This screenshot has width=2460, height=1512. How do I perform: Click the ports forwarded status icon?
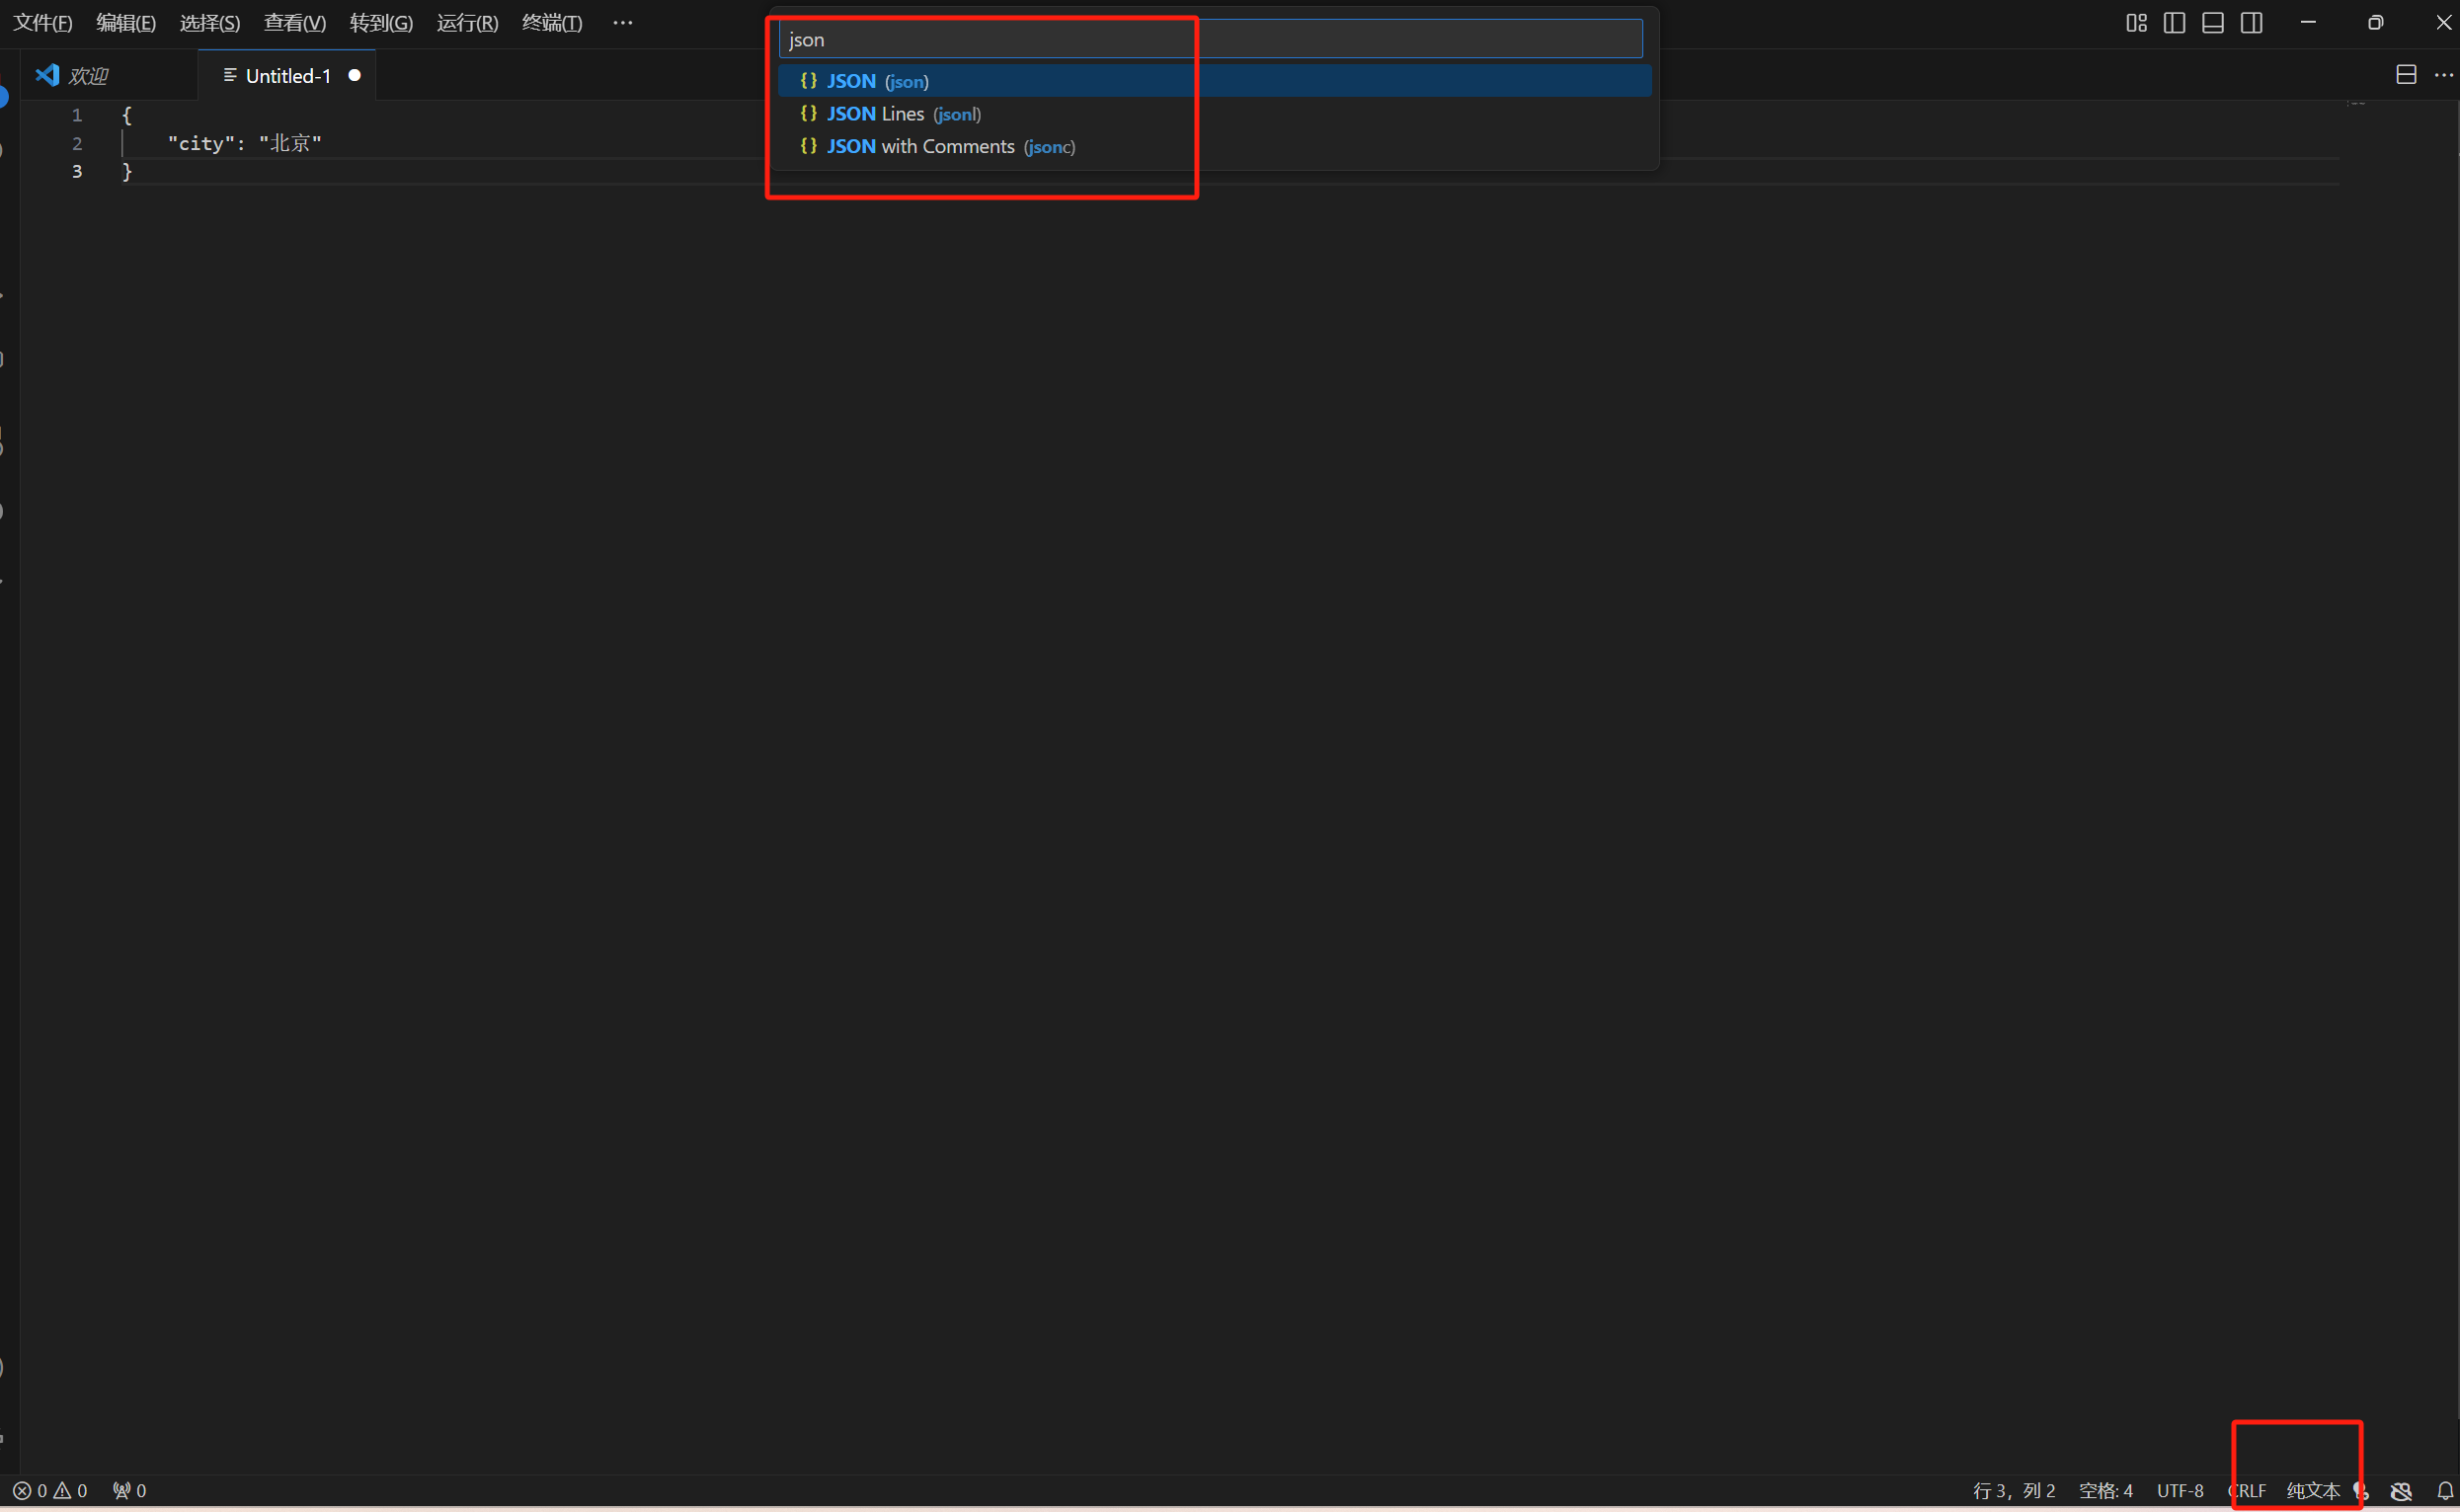pos(129,1490)
